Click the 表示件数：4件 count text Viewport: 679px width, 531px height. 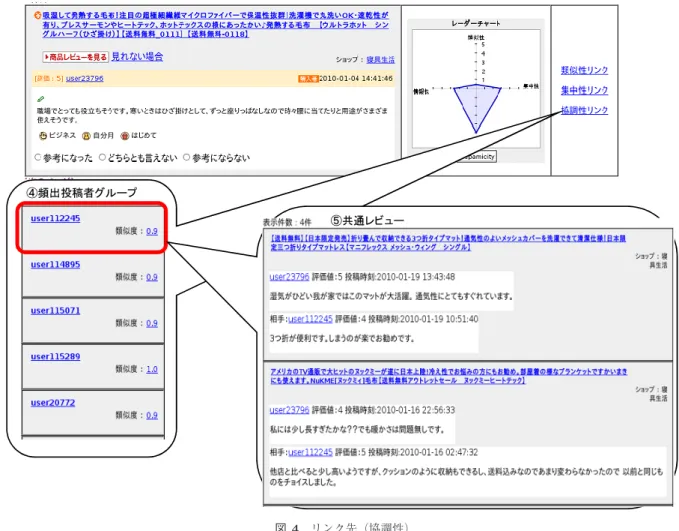pos(287,222)
